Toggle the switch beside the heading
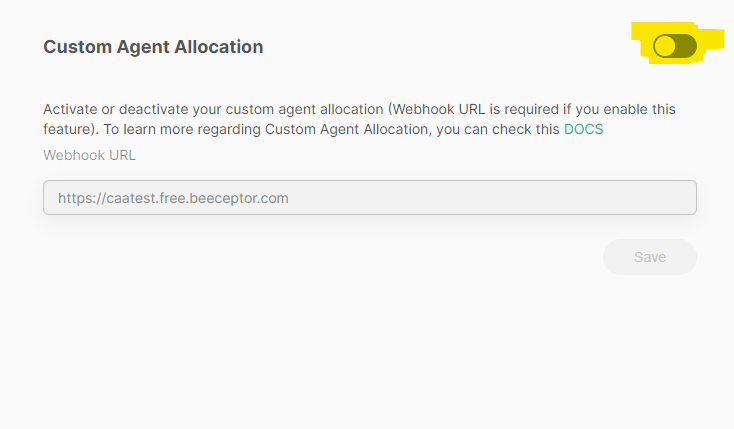The height and width of the screenshot is (429, 734). click(674, 46)
